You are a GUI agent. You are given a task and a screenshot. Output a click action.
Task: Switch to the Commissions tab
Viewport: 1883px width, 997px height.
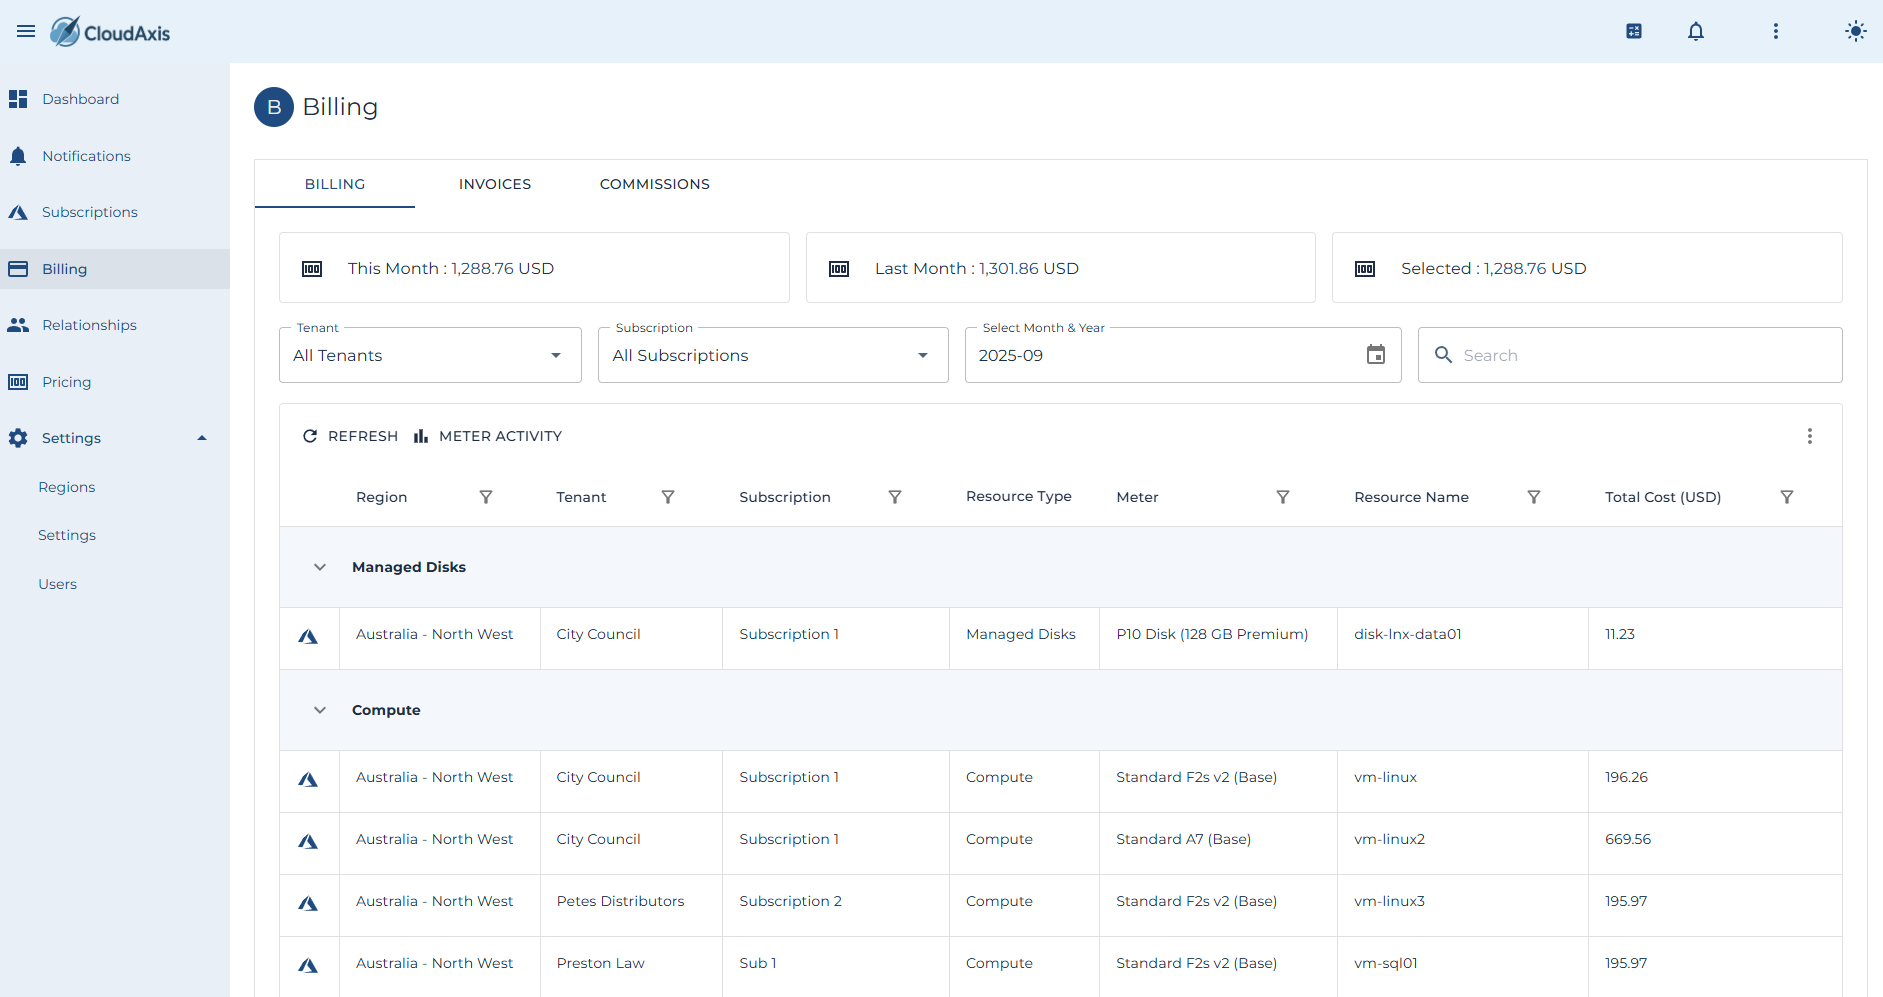click(655, 184)
